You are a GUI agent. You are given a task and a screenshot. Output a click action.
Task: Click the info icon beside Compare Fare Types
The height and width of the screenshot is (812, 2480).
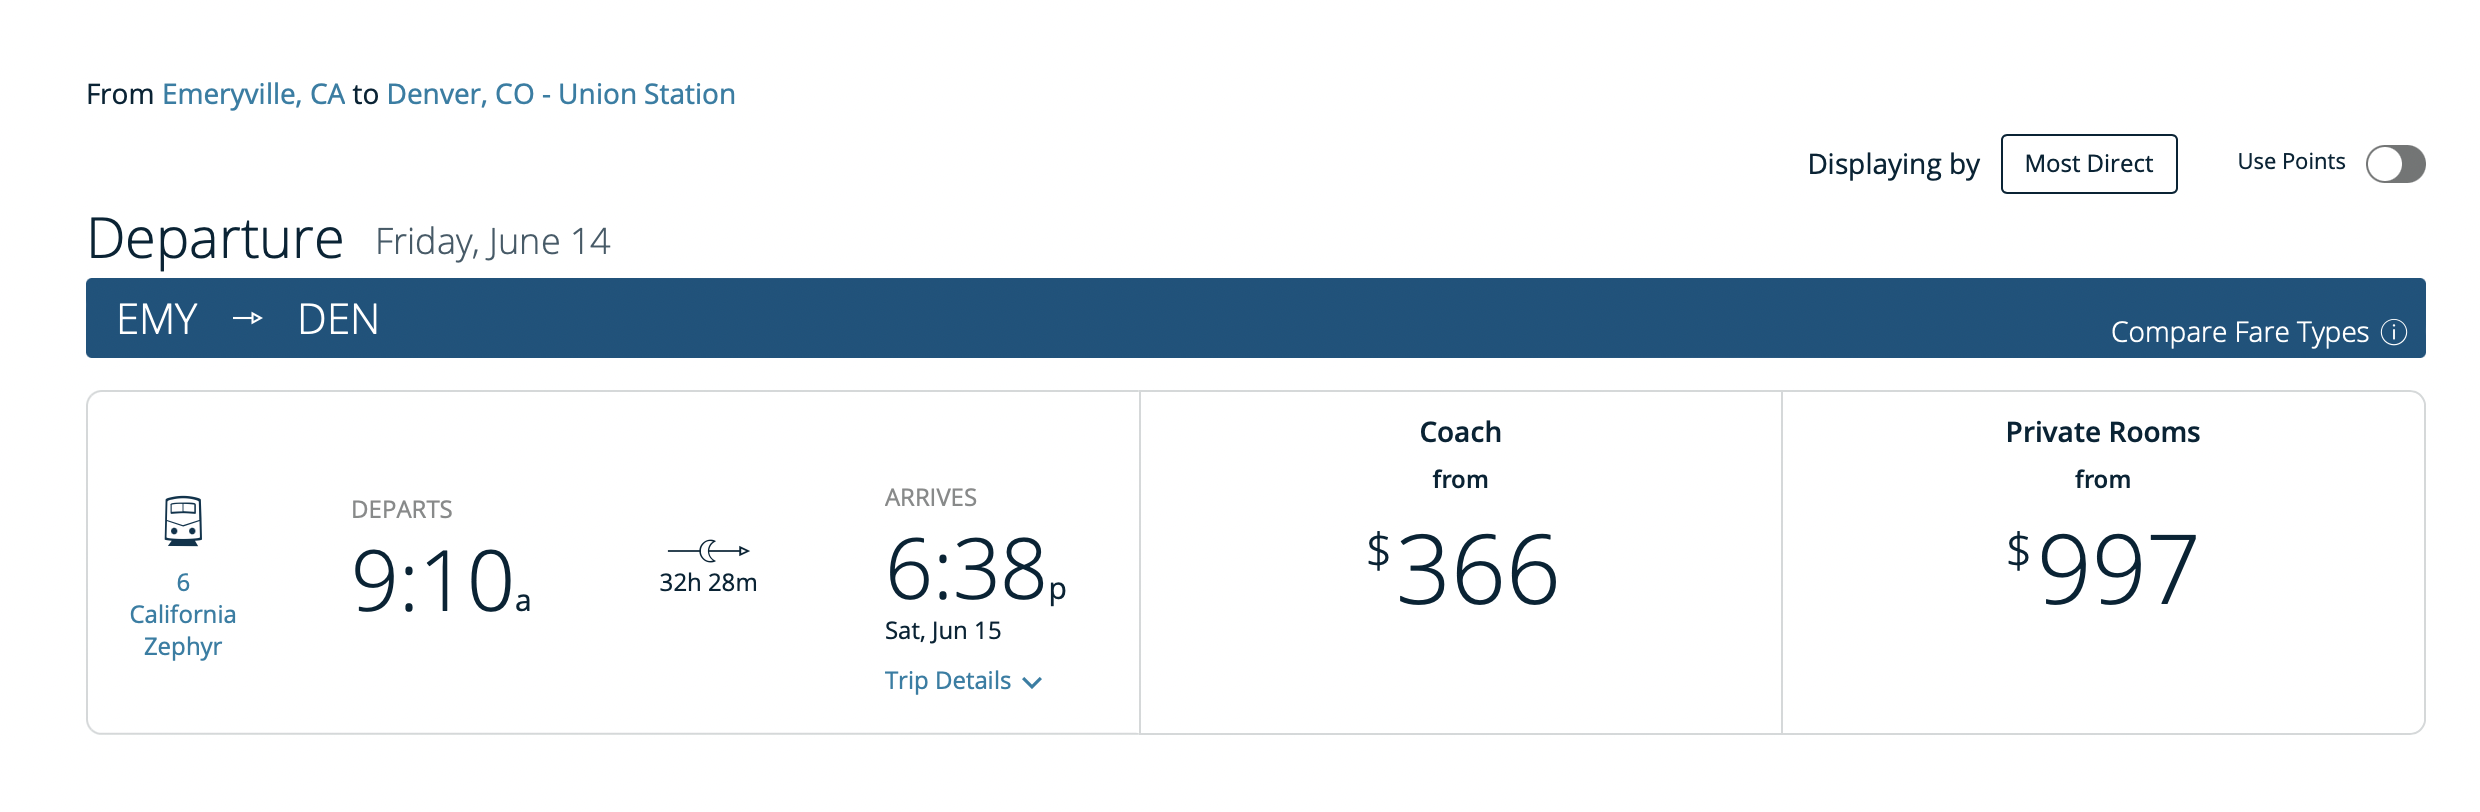pos(2394,332)
